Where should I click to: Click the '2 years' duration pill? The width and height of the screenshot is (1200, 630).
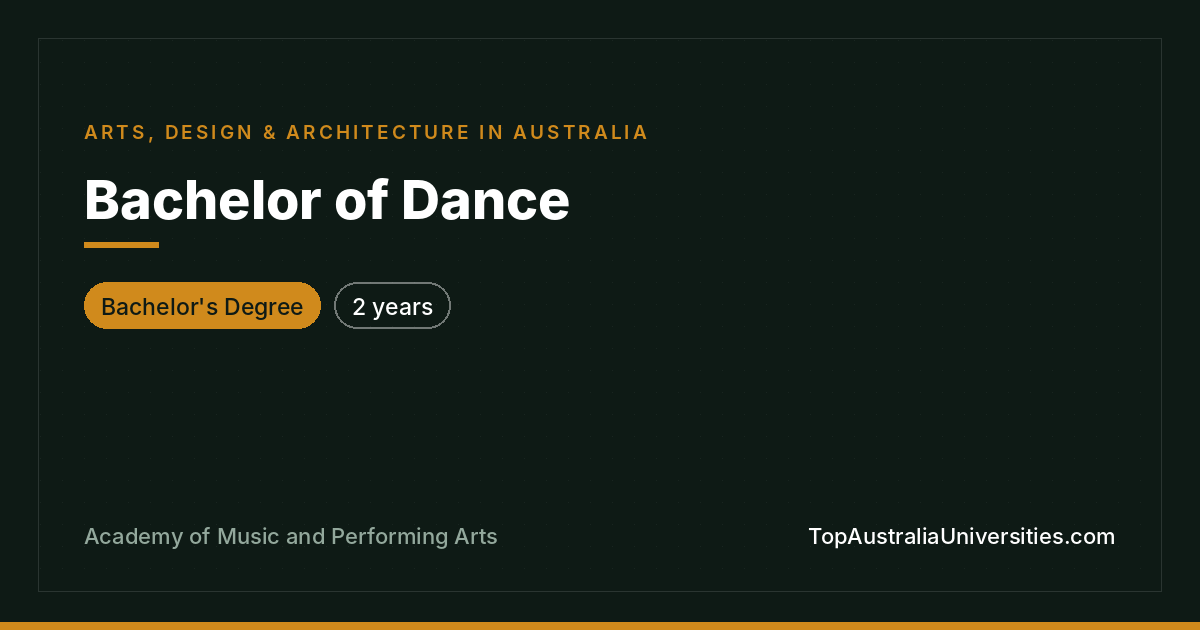click(392, 306)
